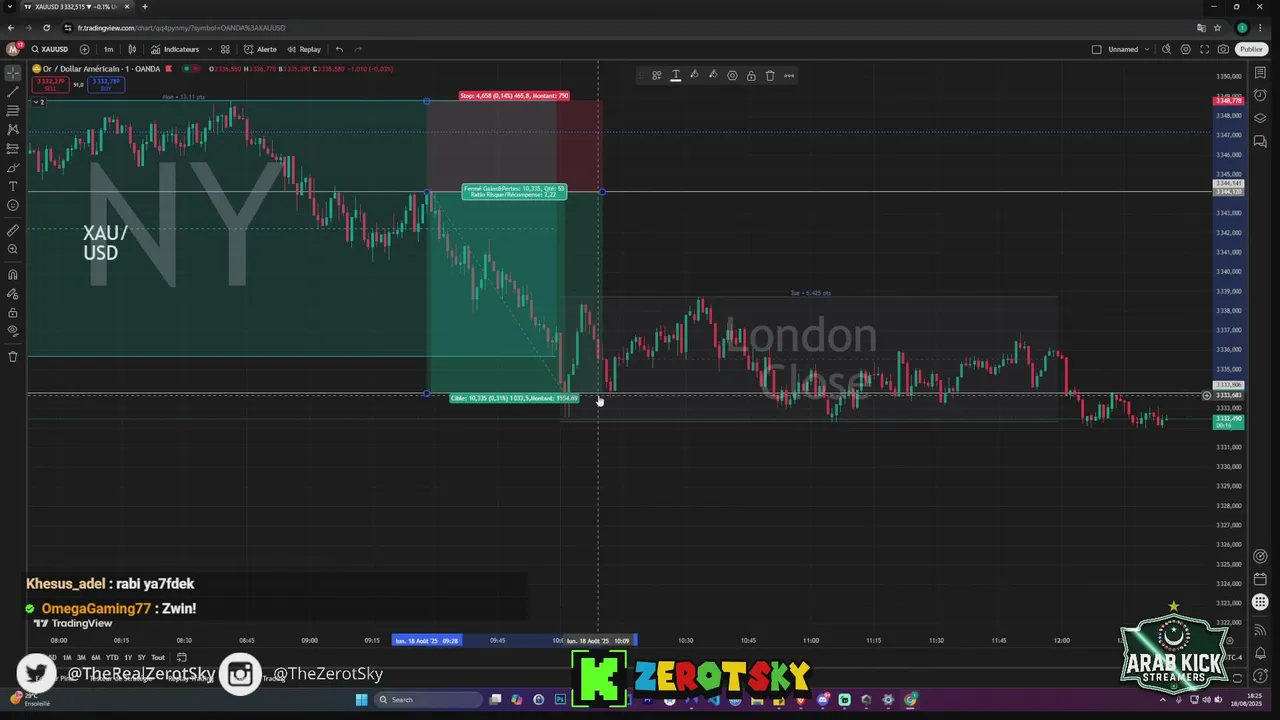Click the fr.tradingview.com address bar
The width and height of the screenshot is (1280, 720).
coord(630,28)
